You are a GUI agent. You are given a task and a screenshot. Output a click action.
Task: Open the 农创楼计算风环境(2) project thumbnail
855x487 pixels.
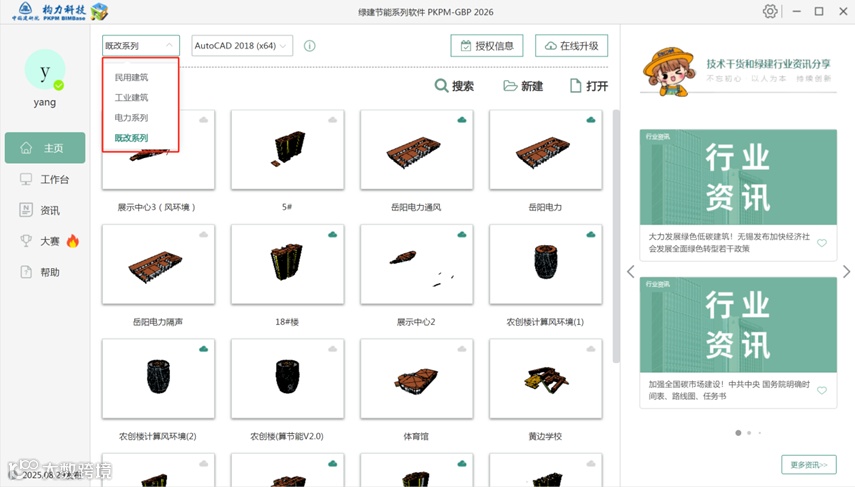(158, 379)
